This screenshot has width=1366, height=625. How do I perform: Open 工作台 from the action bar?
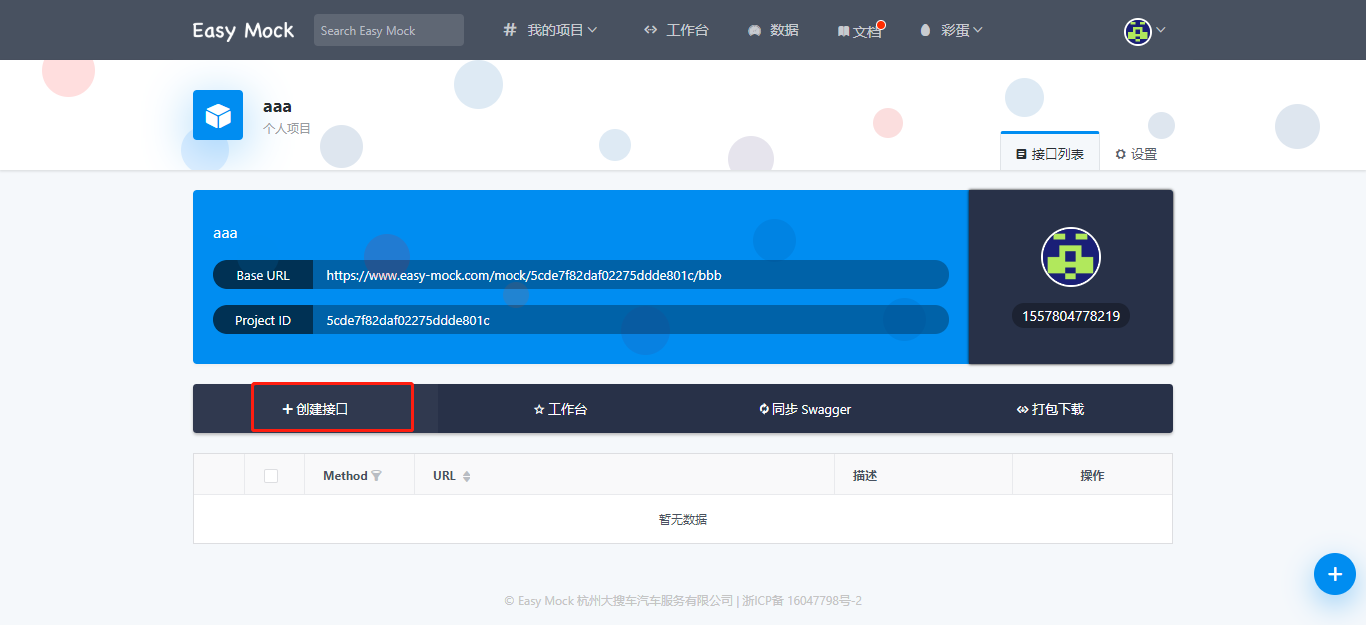pyautogui.click(x=560, y=409)
